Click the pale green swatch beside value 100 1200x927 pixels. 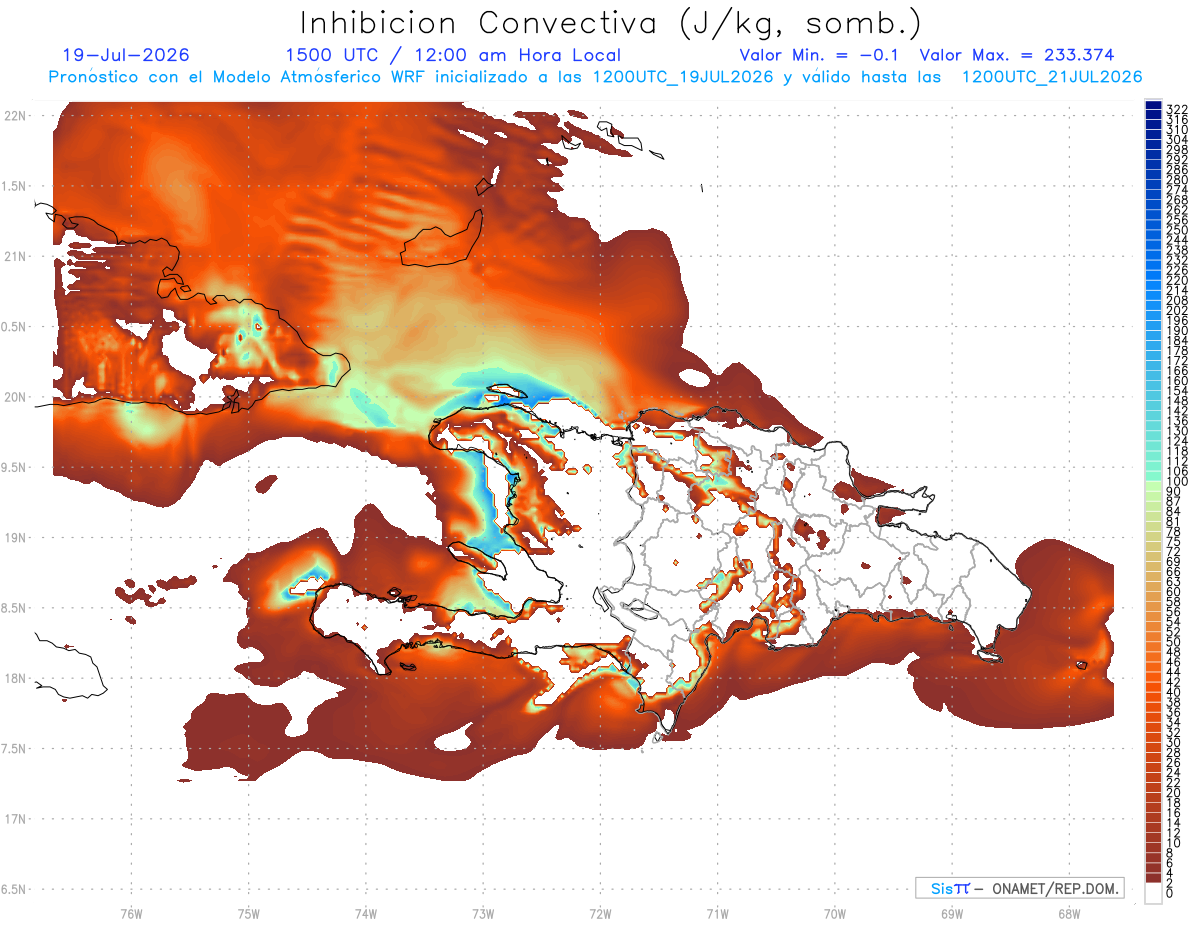pyautogui.click(x=1153, y=487)
